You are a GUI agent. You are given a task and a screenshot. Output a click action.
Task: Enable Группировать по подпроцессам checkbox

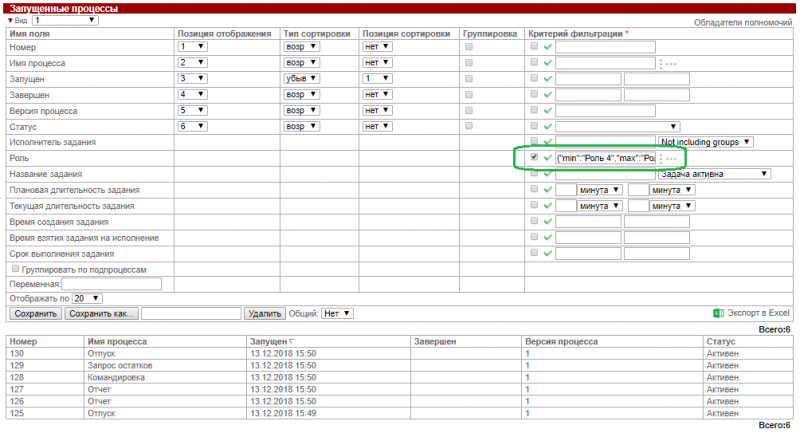click(x=14, y=269)
